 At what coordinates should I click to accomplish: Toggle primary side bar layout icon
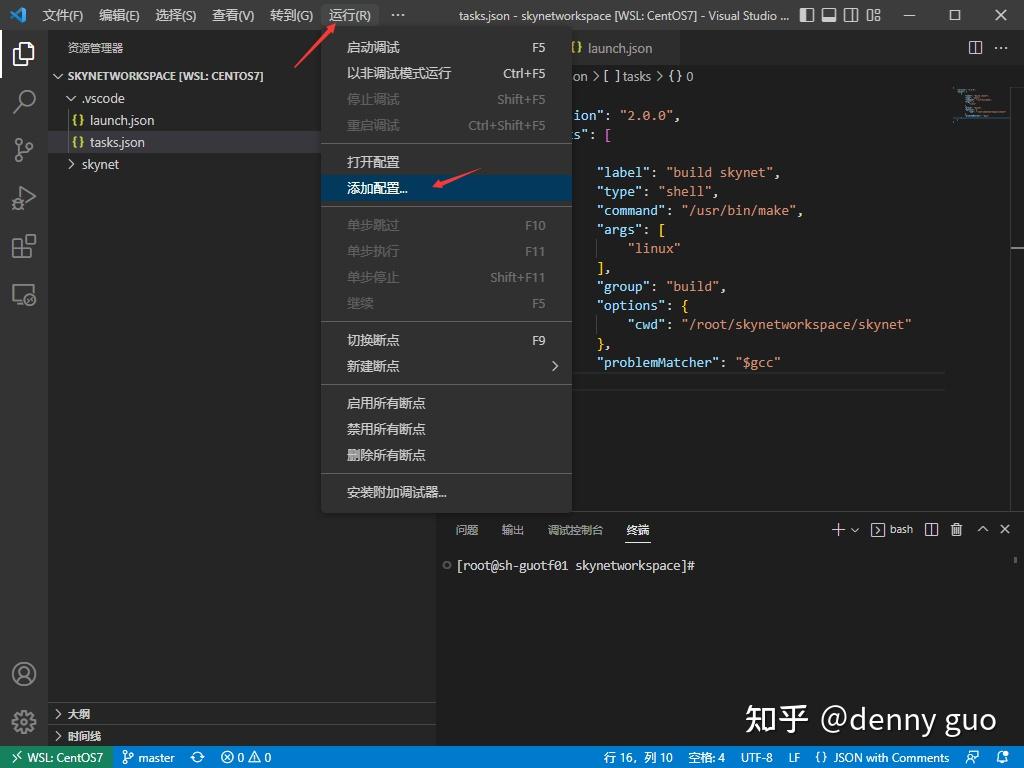click(x=807, y=15)
